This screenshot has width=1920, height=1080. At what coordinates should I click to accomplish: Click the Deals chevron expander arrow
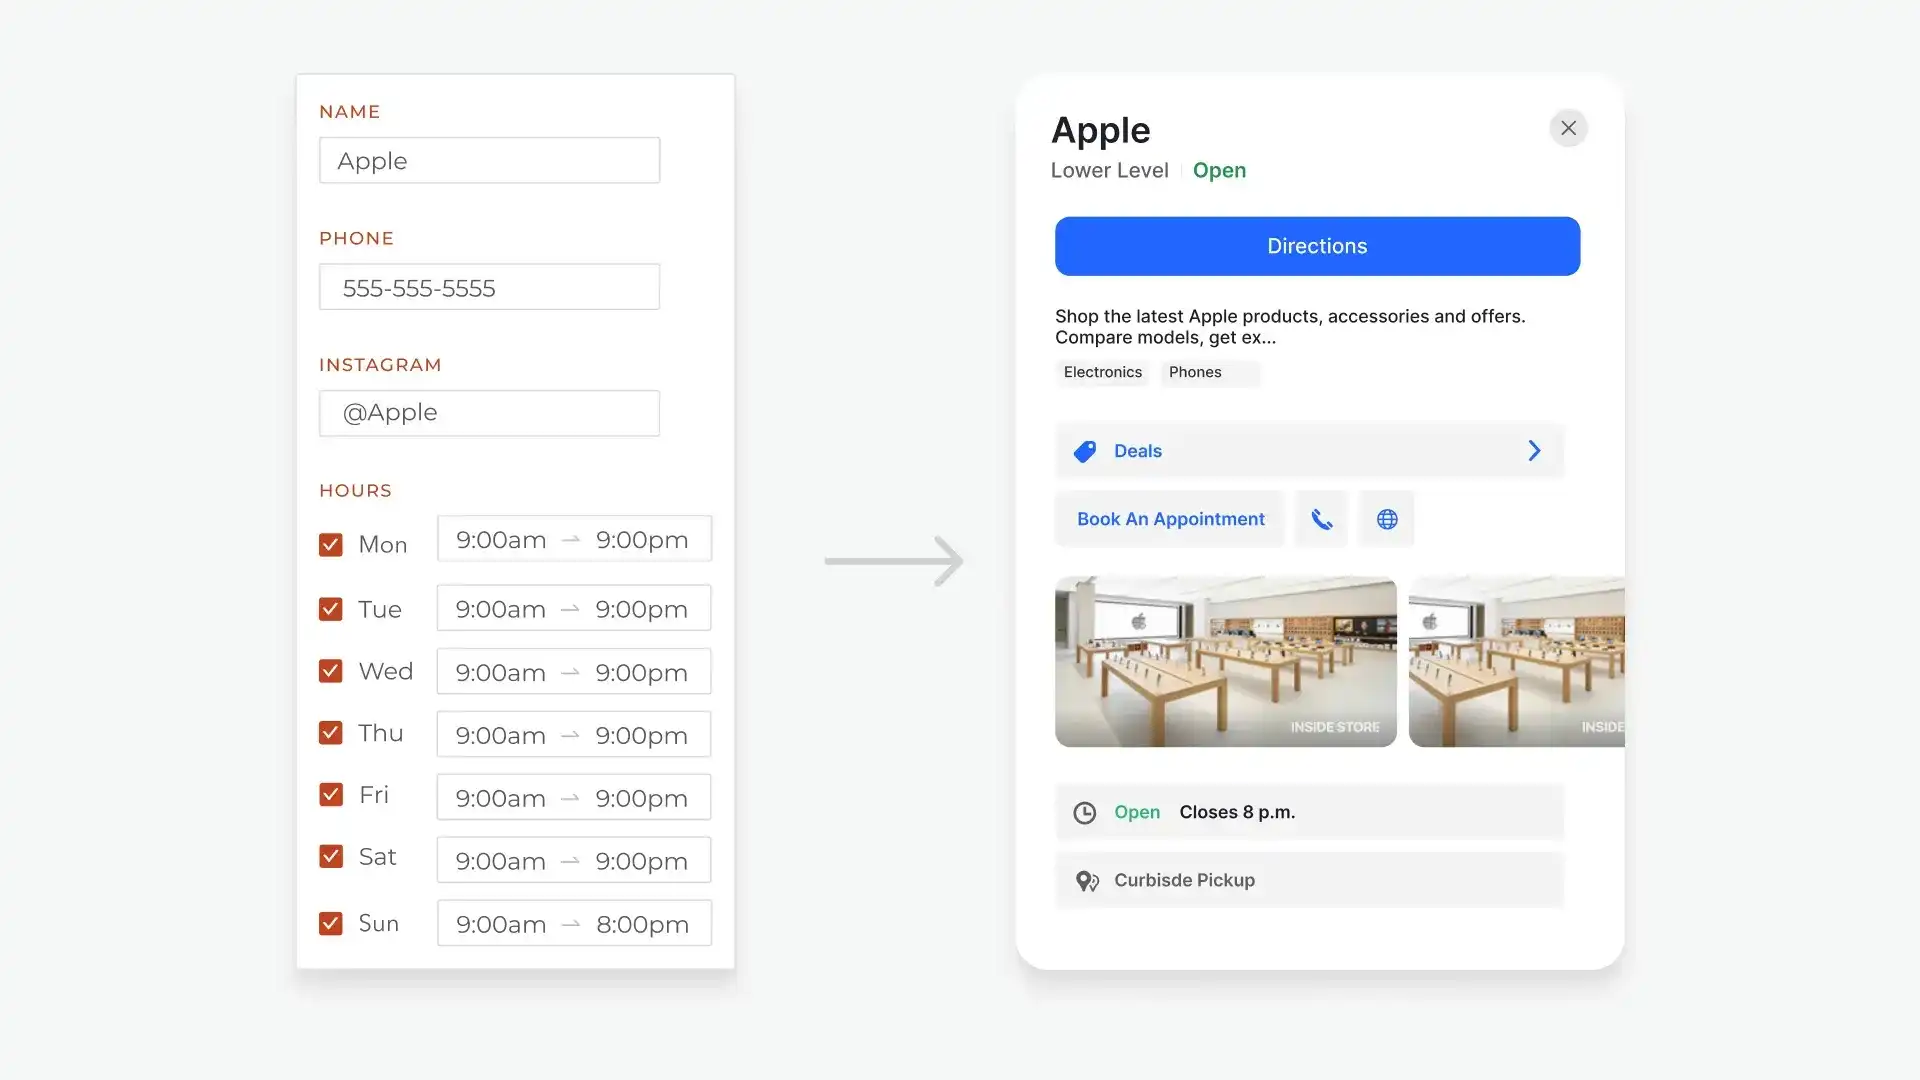(x=1532, y=451)
